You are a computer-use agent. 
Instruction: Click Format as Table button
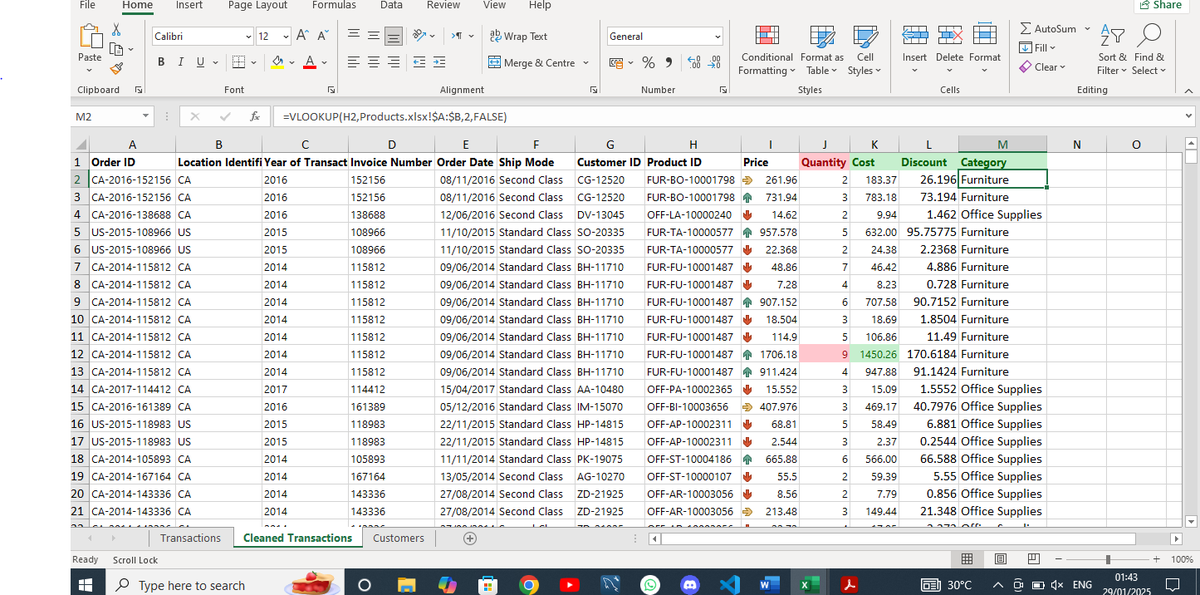(x=821, y=50)
